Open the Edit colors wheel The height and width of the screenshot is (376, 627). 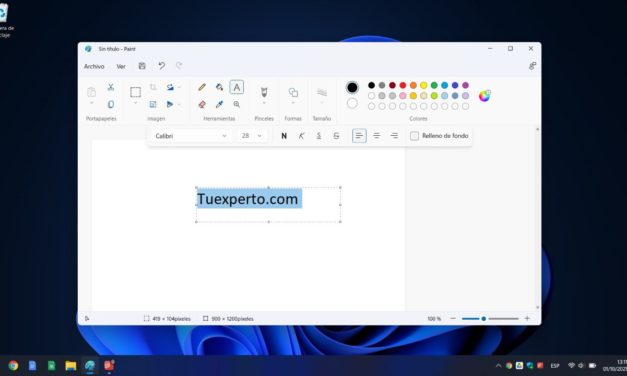[x=484, y=96]
